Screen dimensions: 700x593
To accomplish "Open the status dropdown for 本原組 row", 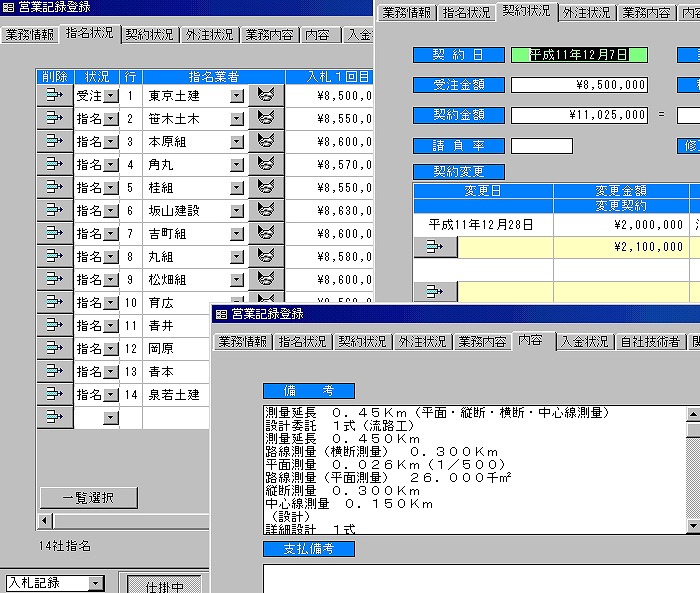I will pos(110,142).
